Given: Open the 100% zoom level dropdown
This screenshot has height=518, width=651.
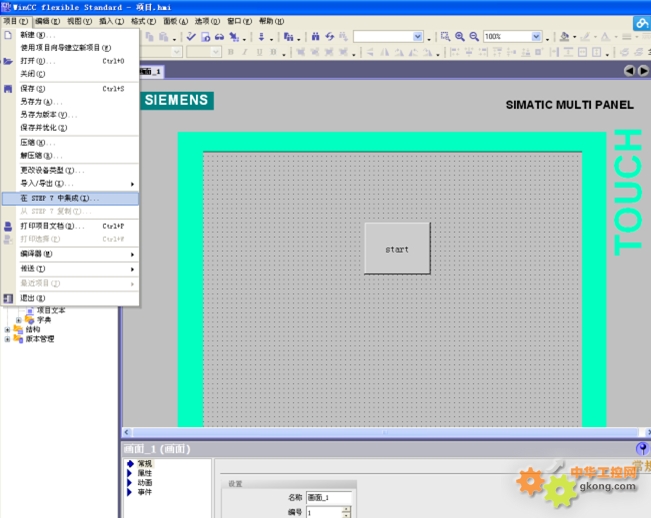Looking at the screenshot, I should coord(536,37).
